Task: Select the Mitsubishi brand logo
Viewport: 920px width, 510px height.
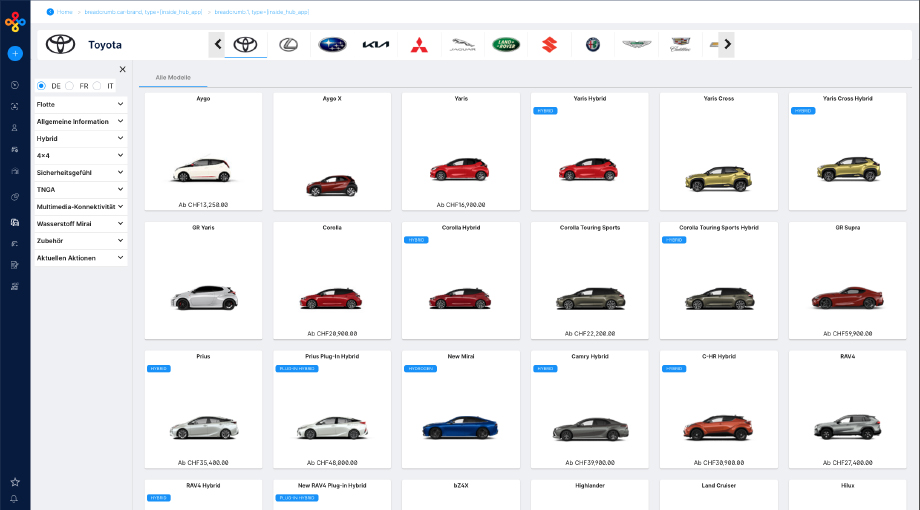Action: click(x=419, y=45)
